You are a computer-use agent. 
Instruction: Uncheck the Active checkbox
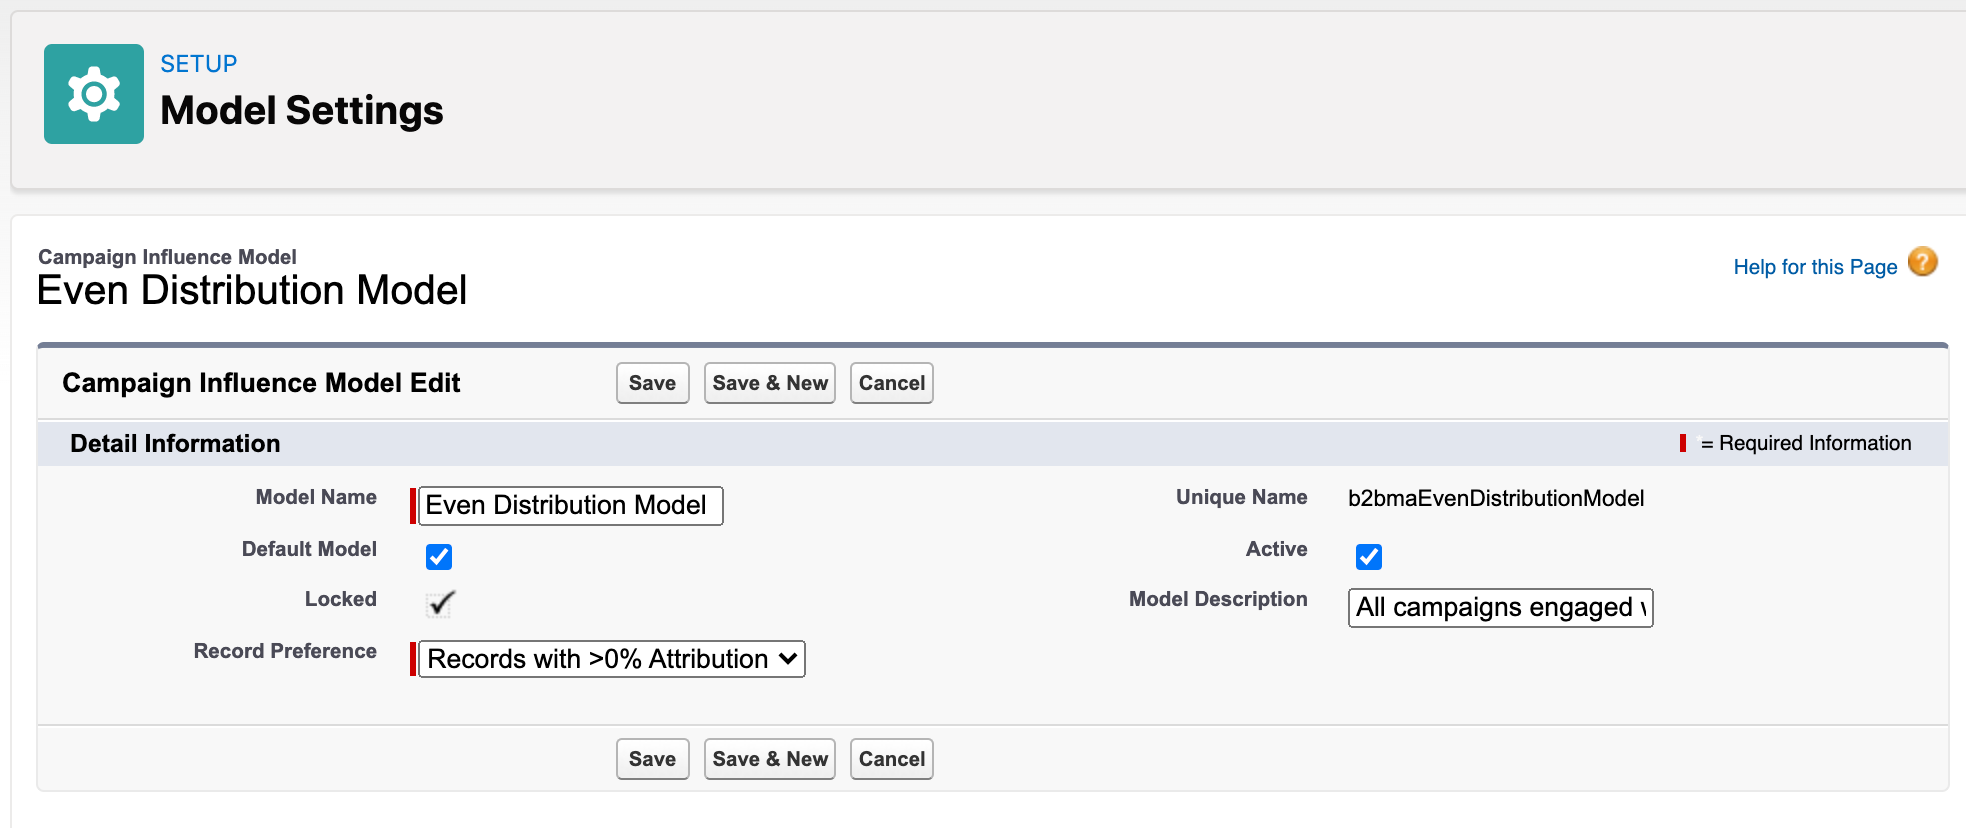[x=1369, y=557]
